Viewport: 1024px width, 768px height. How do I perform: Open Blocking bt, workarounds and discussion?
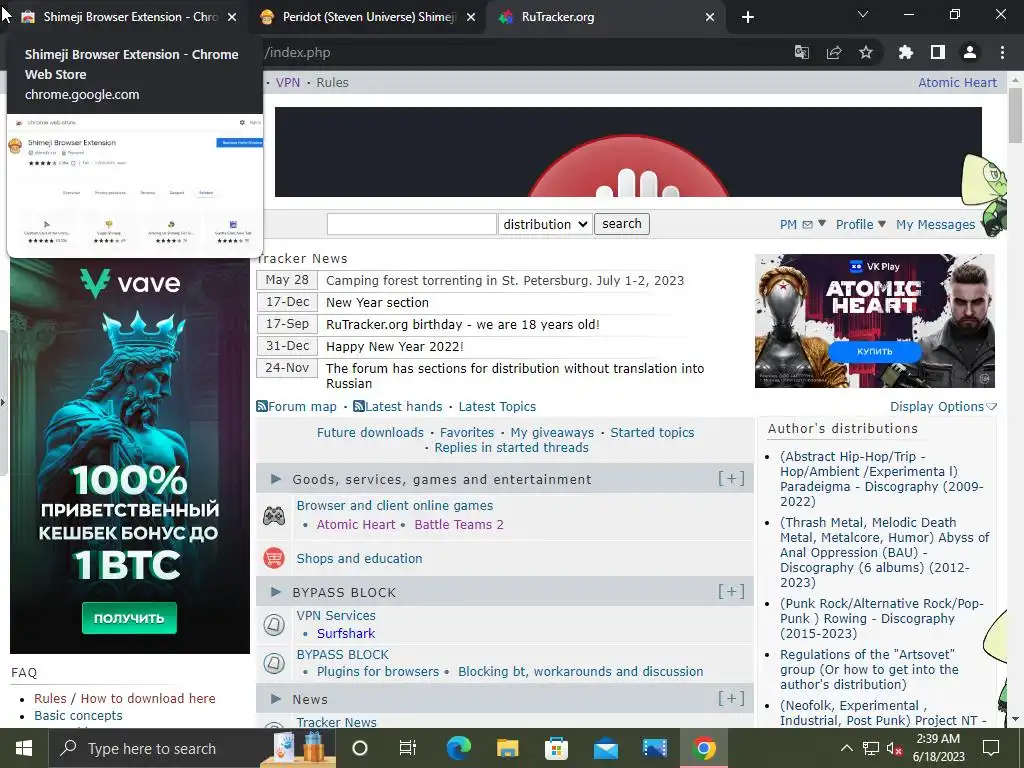point(581,671)
